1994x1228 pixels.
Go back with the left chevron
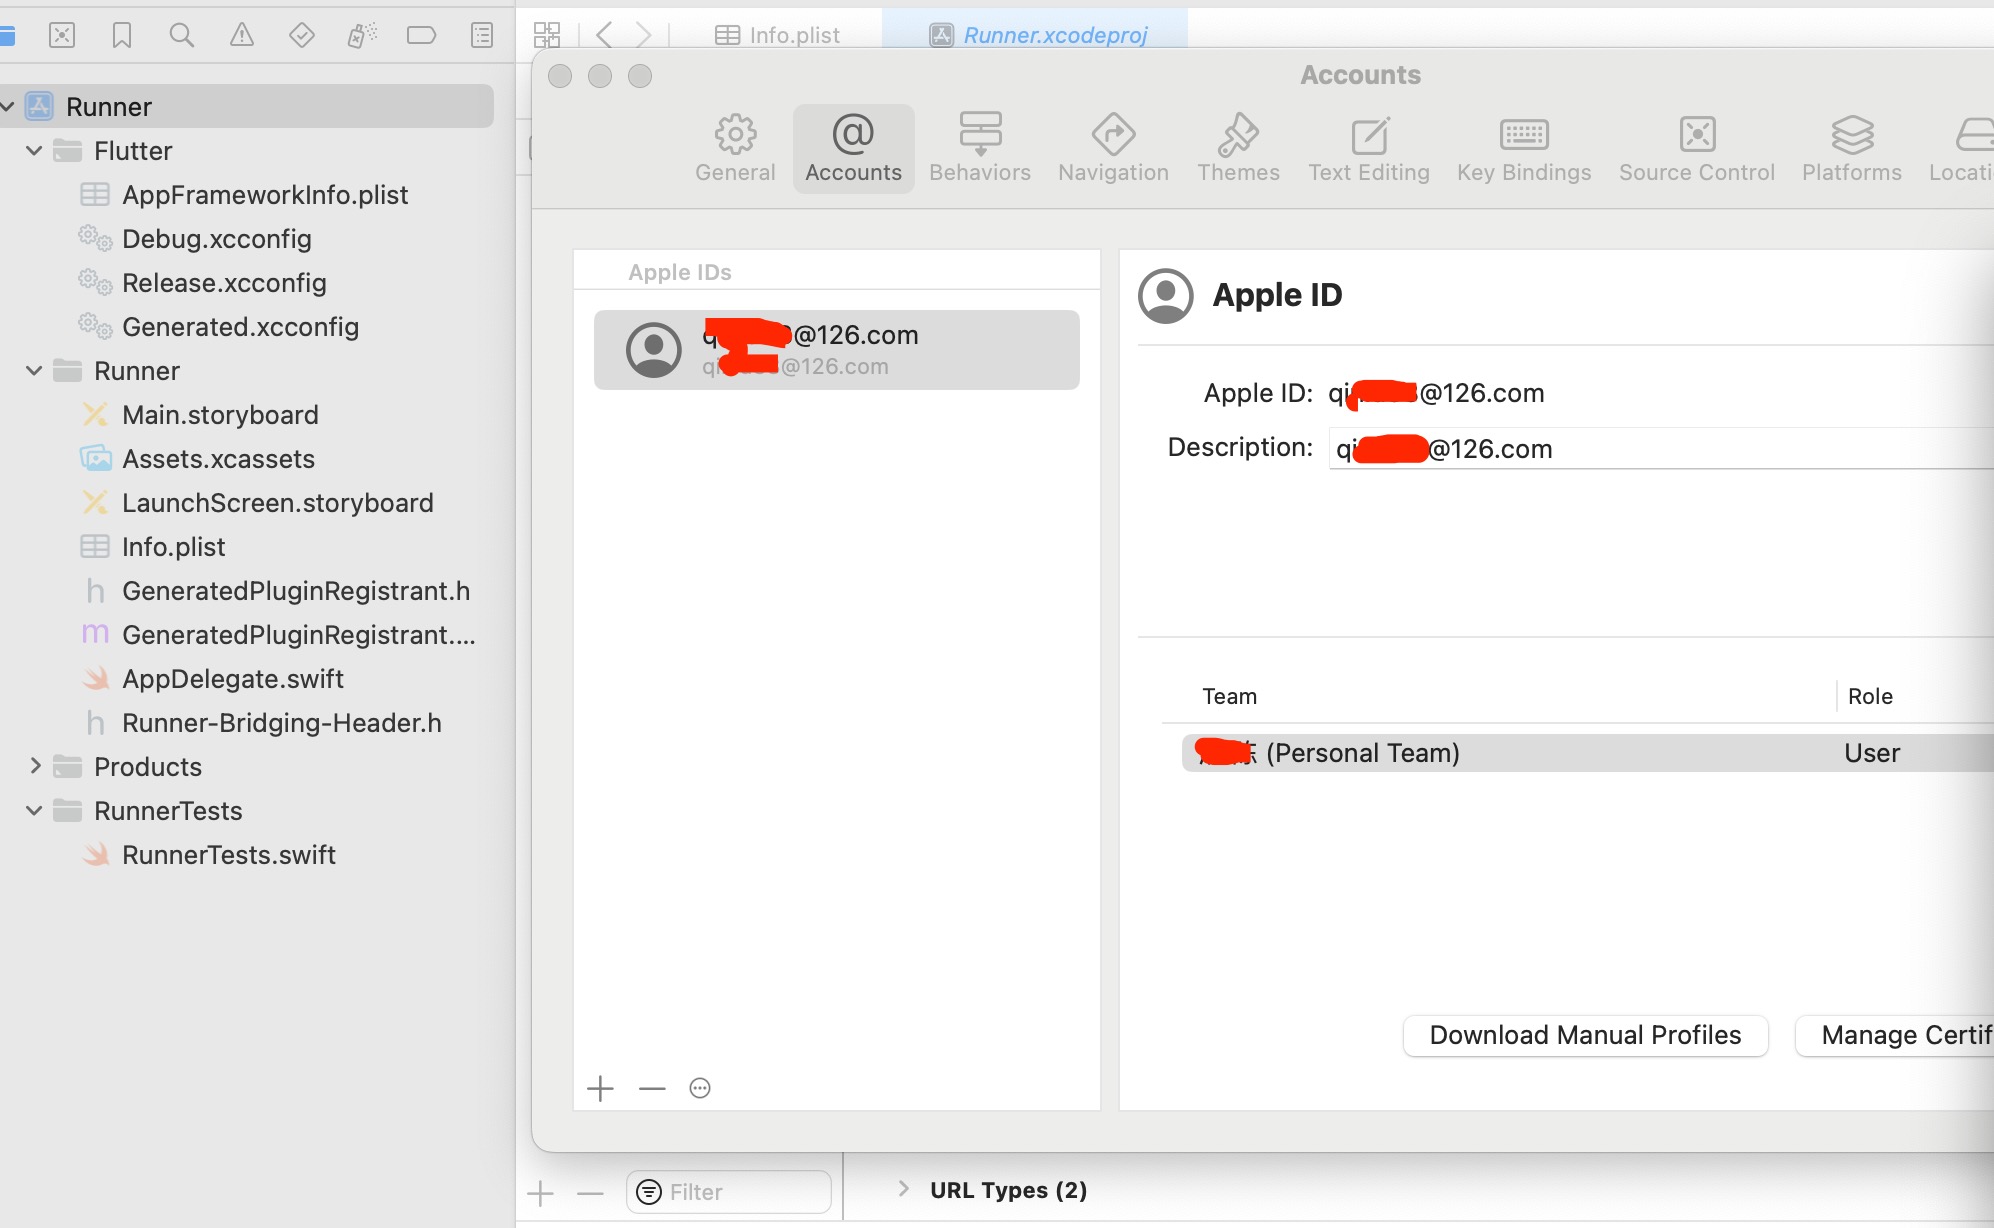[x=604, y=35]
